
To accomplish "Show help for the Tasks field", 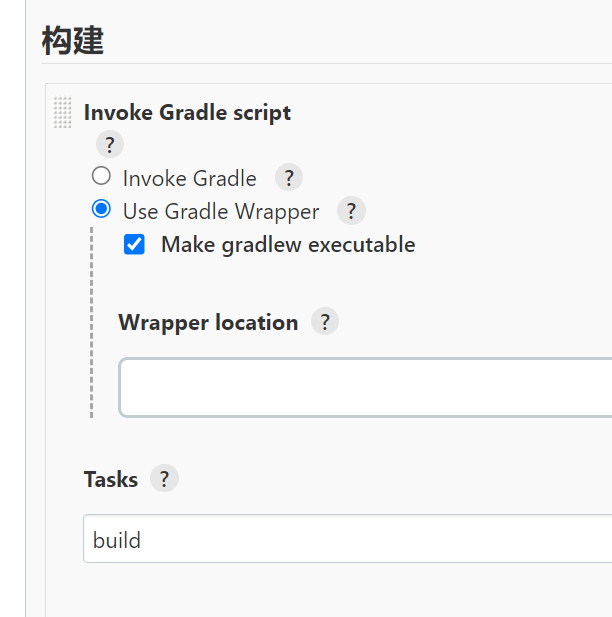I will (x=164, y=479).
